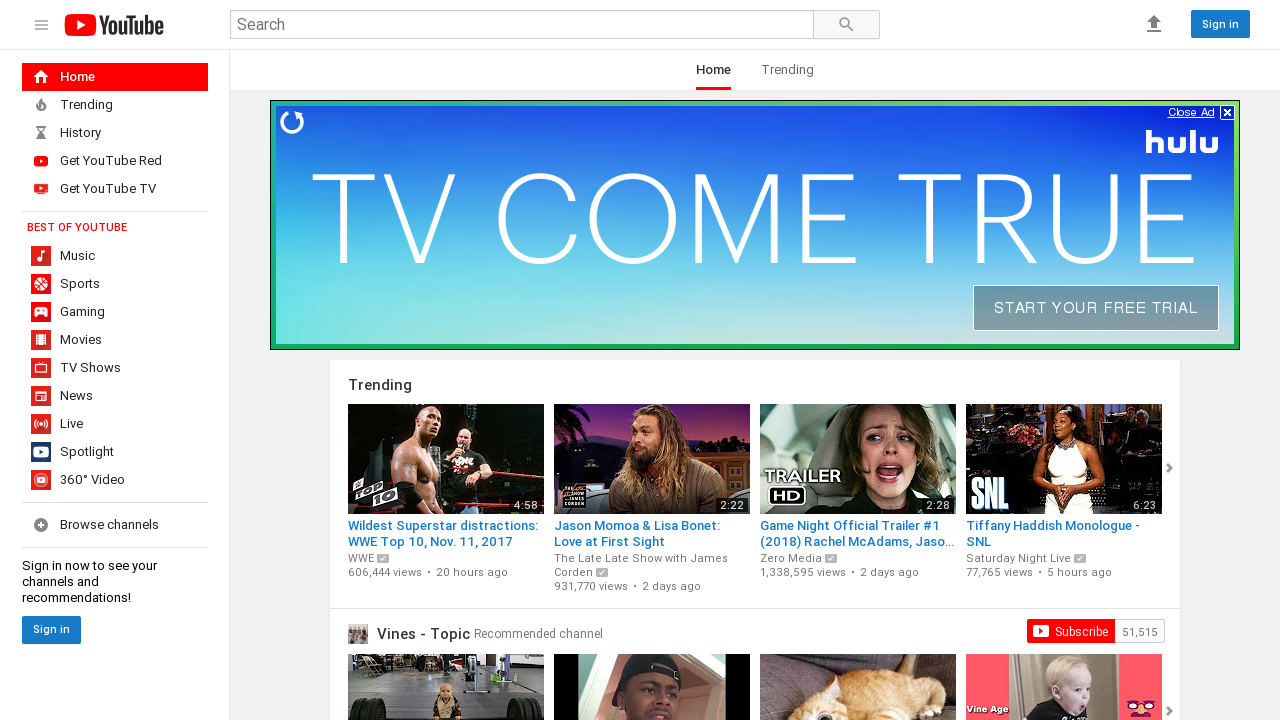The width and height of the screenshot is (1280, 720).
Task: Subscribe to Vines - Topic channel
Action: point(1070,631)
